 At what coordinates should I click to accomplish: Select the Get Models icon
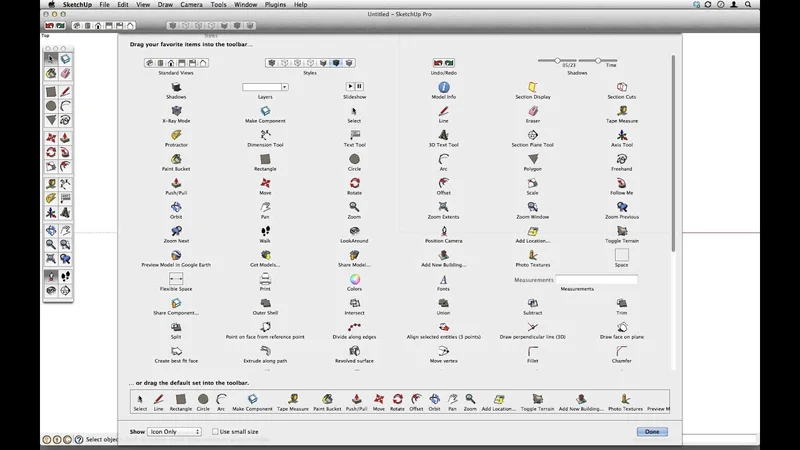point(265,255)
